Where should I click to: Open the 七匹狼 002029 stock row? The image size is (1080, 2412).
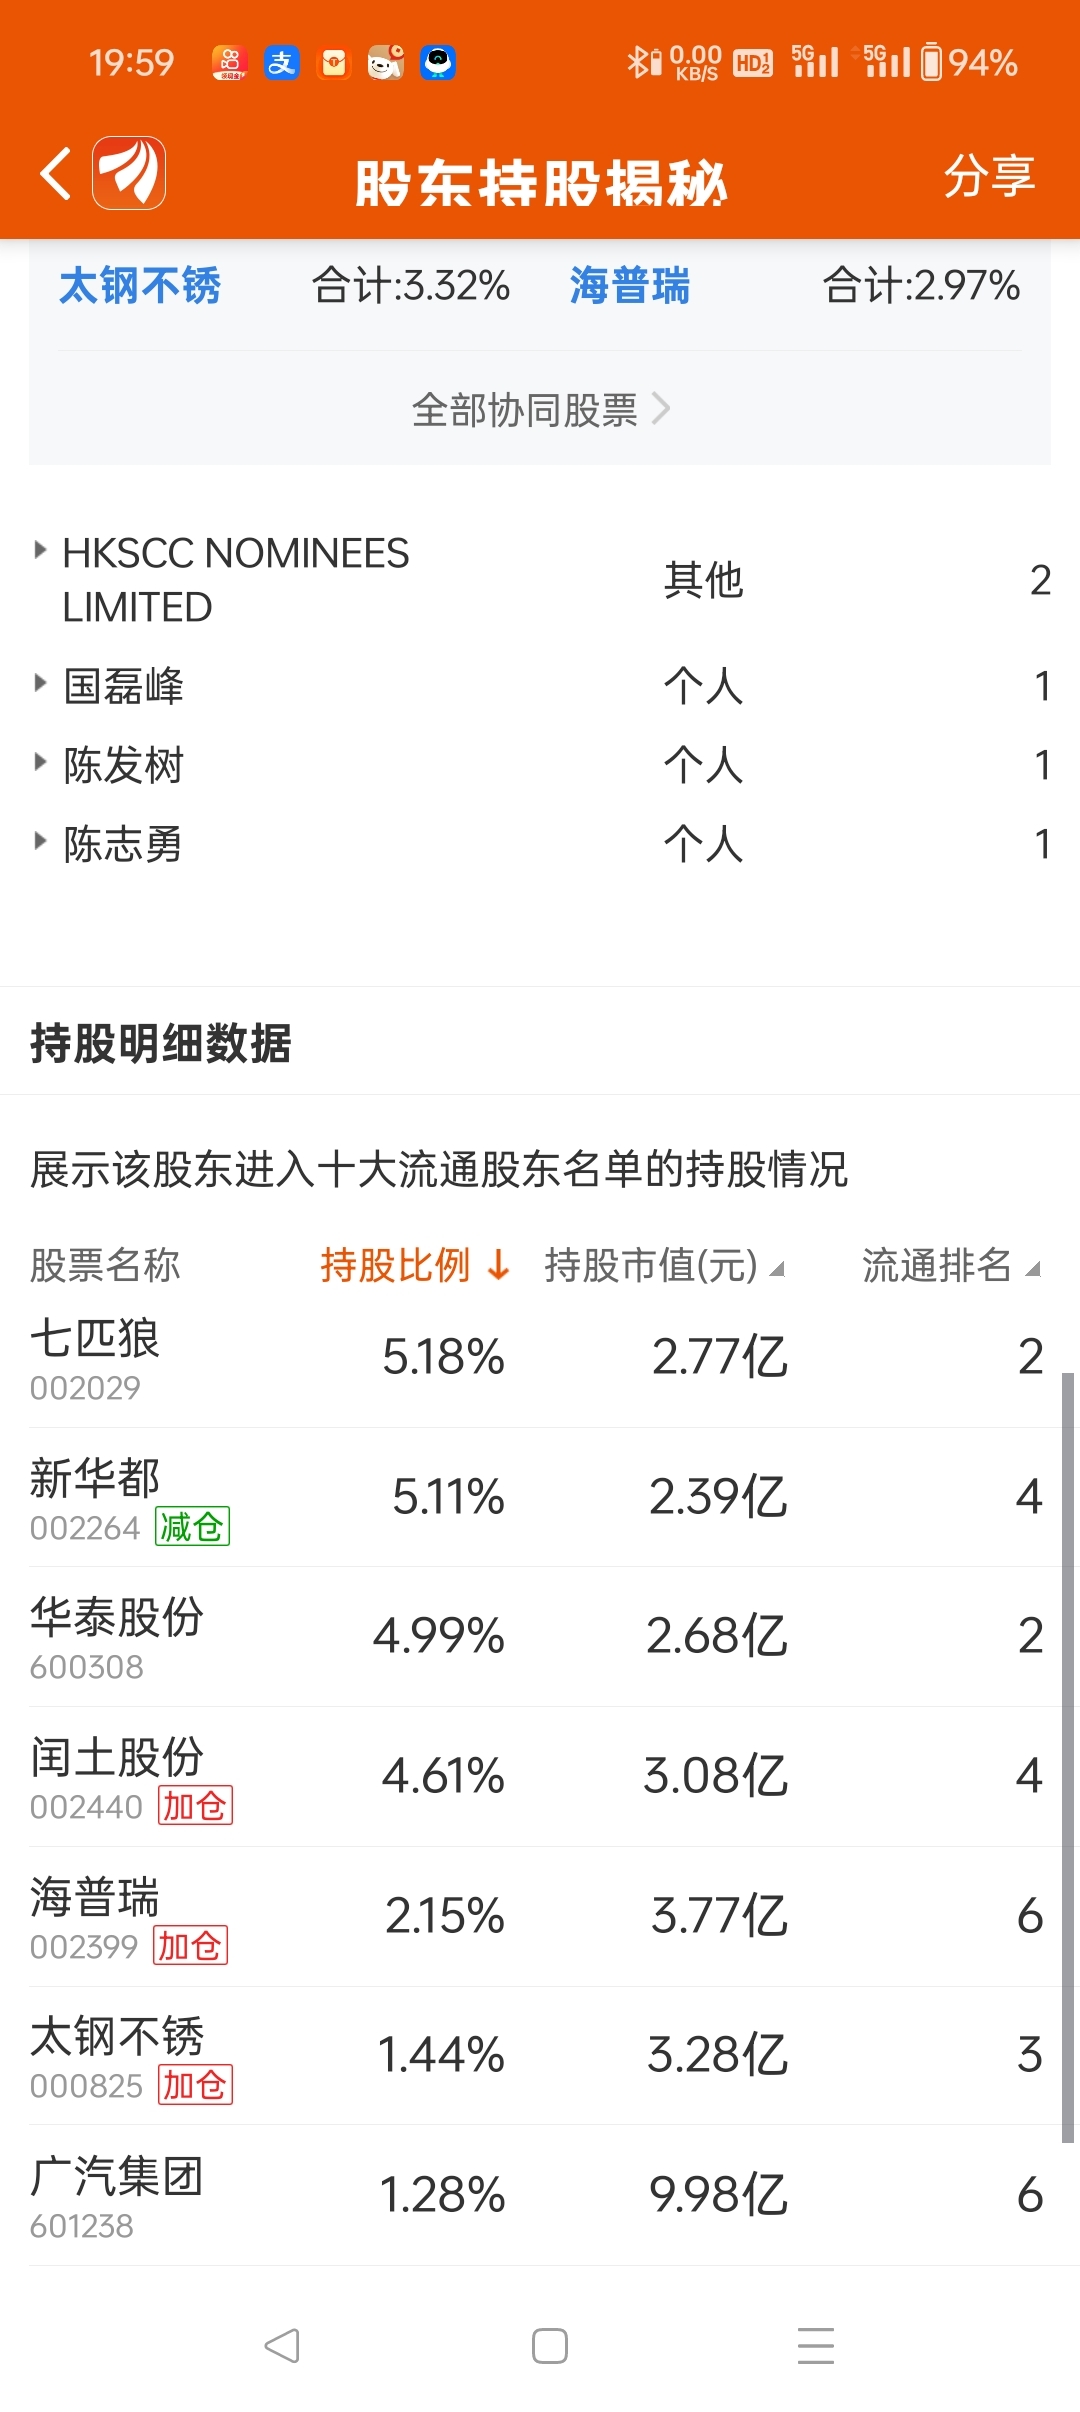(x=540, y=1358)
